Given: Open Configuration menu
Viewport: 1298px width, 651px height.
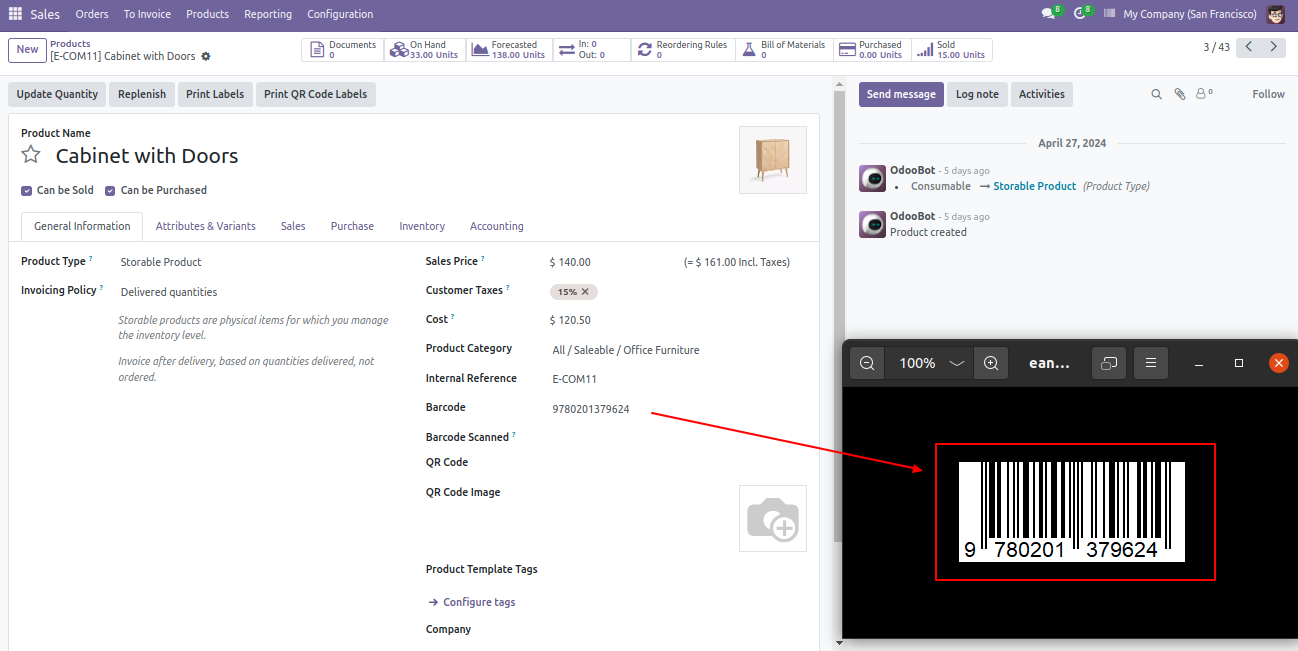Looking at the screenshot, I should [x=340, y=14].
